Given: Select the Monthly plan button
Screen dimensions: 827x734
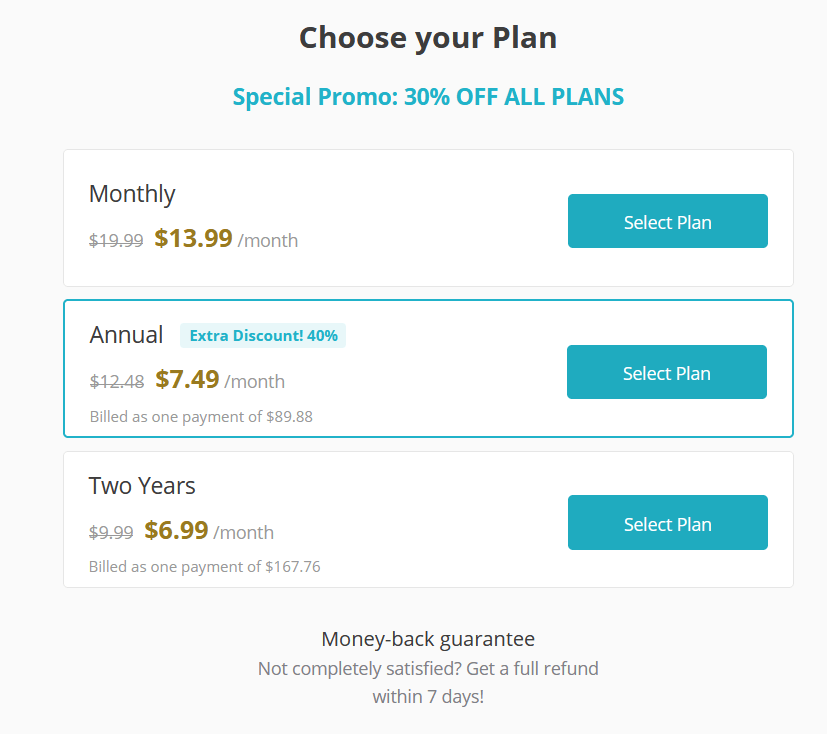Looking at the screenshot, I should [667, 222].
